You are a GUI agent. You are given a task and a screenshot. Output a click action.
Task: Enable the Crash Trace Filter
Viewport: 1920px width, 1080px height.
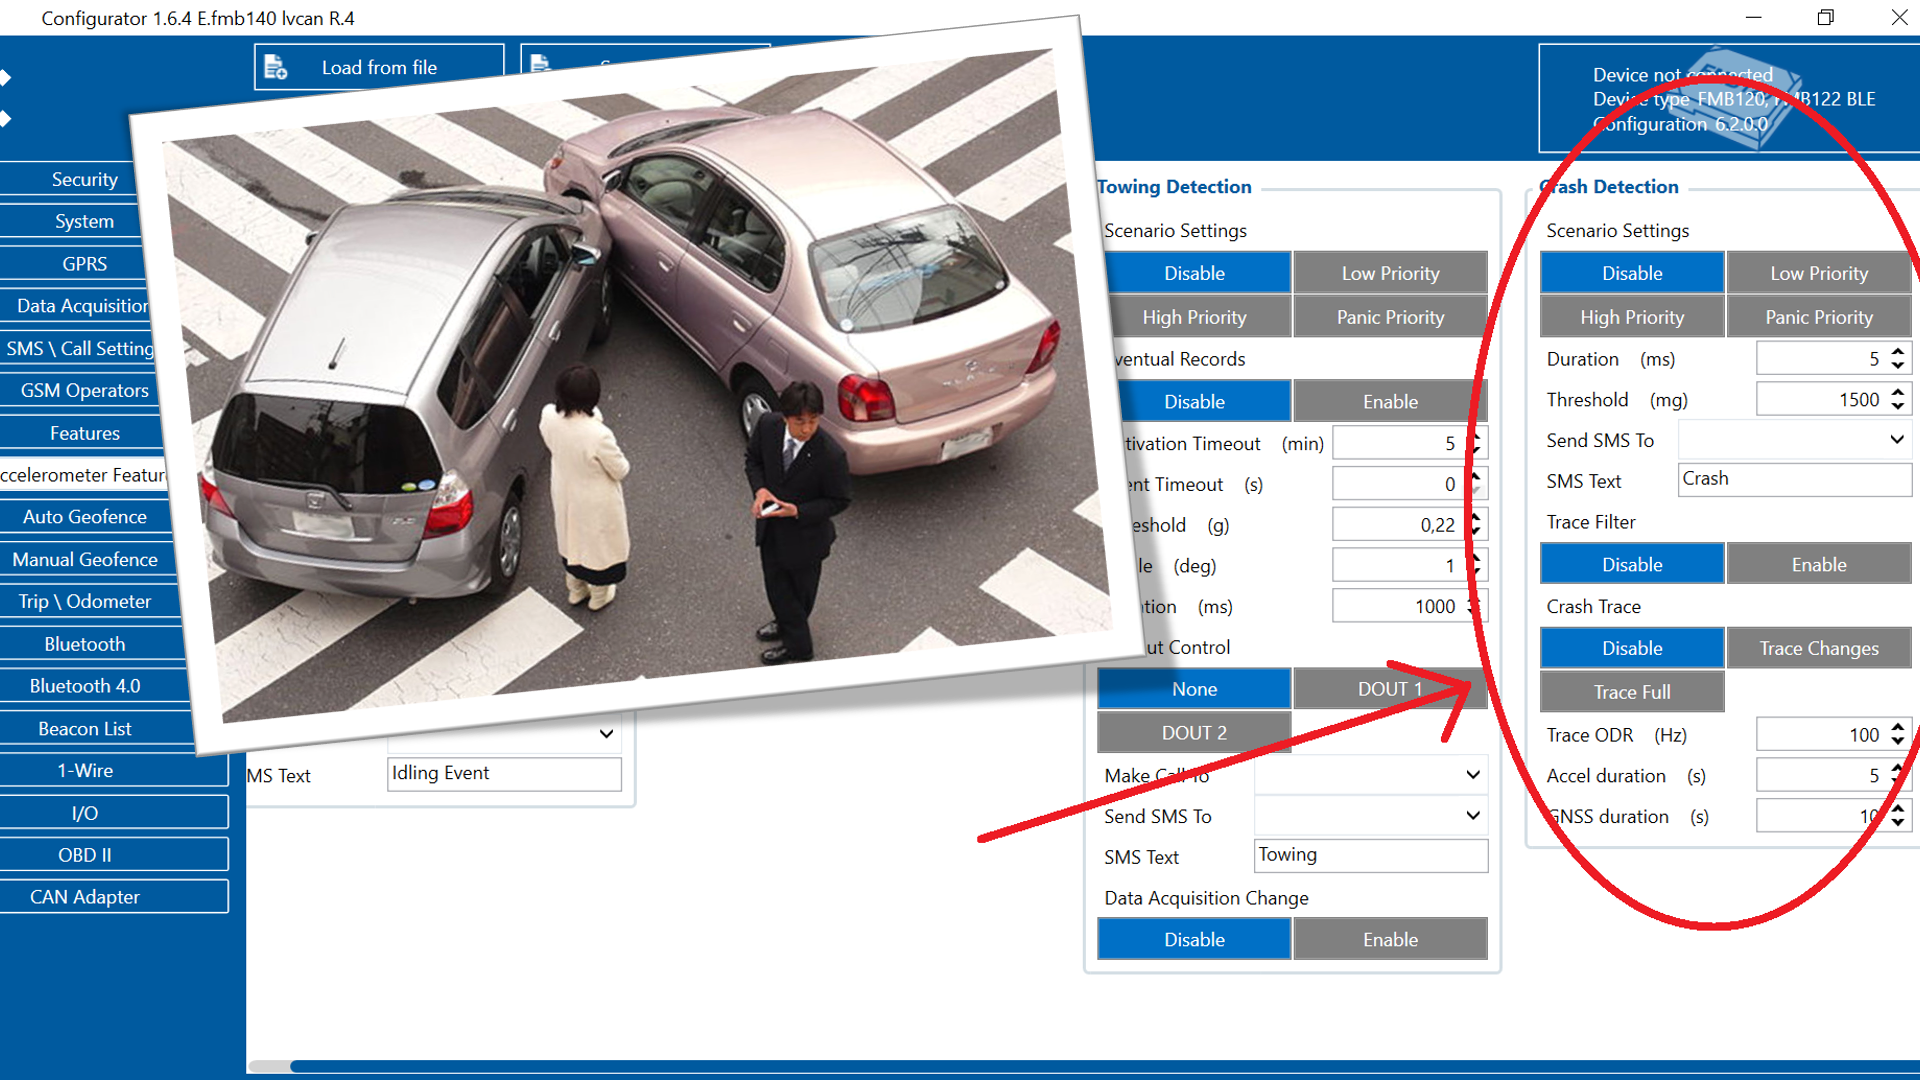(1818, 564)
